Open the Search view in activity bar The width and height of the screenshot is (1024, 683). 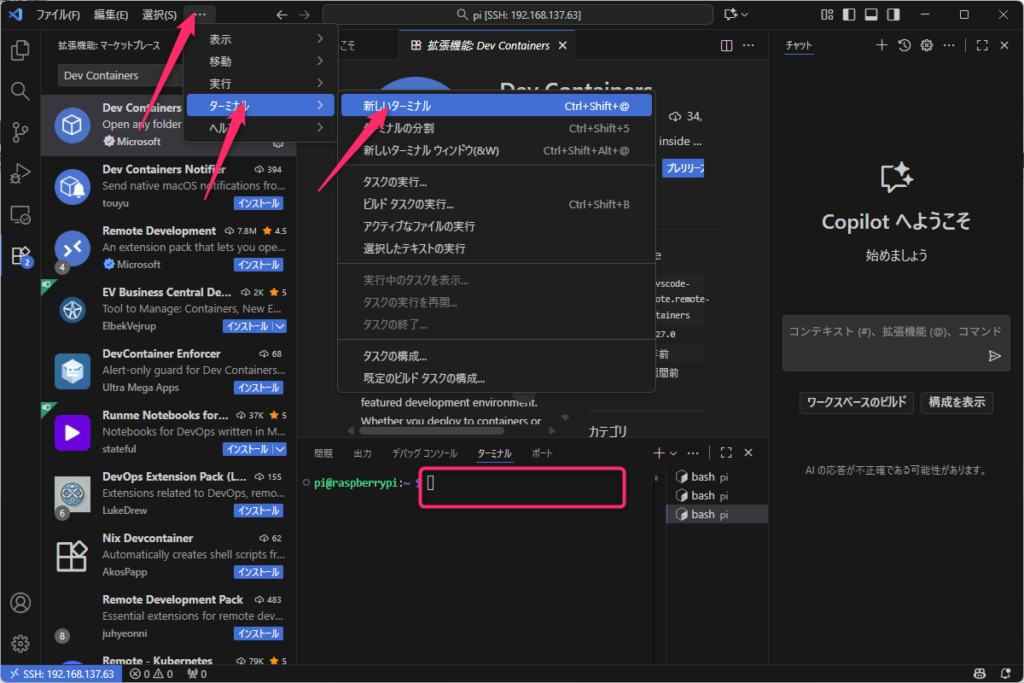[x=20, y=91]
